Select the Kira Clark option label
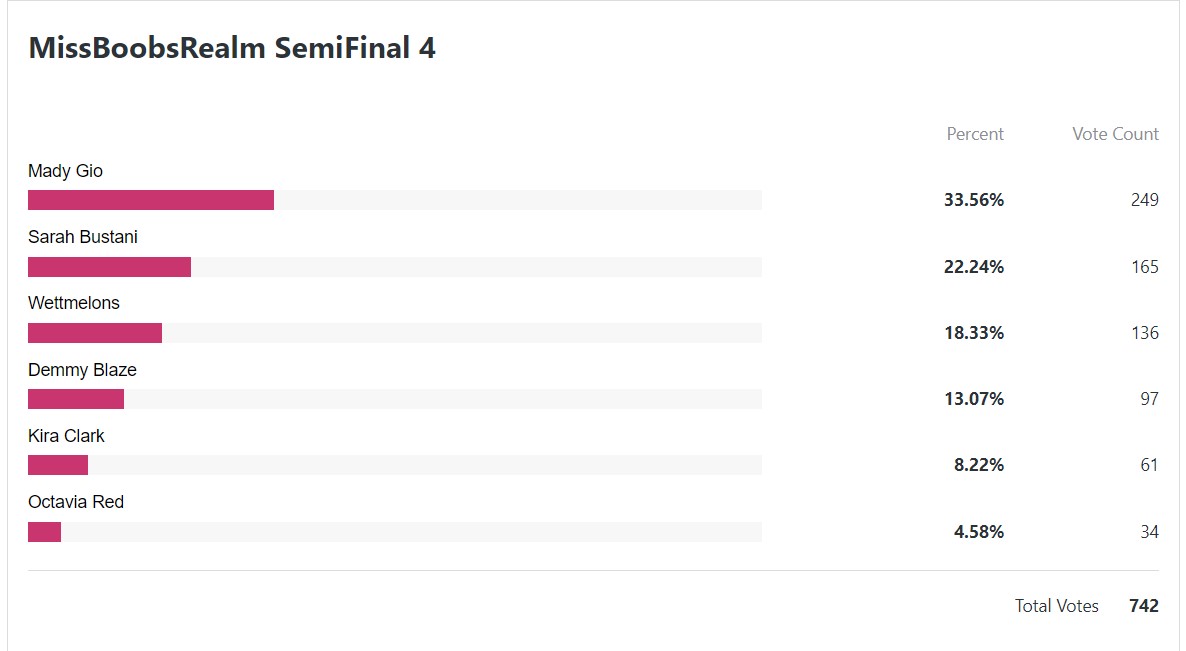 pos(66,436)
